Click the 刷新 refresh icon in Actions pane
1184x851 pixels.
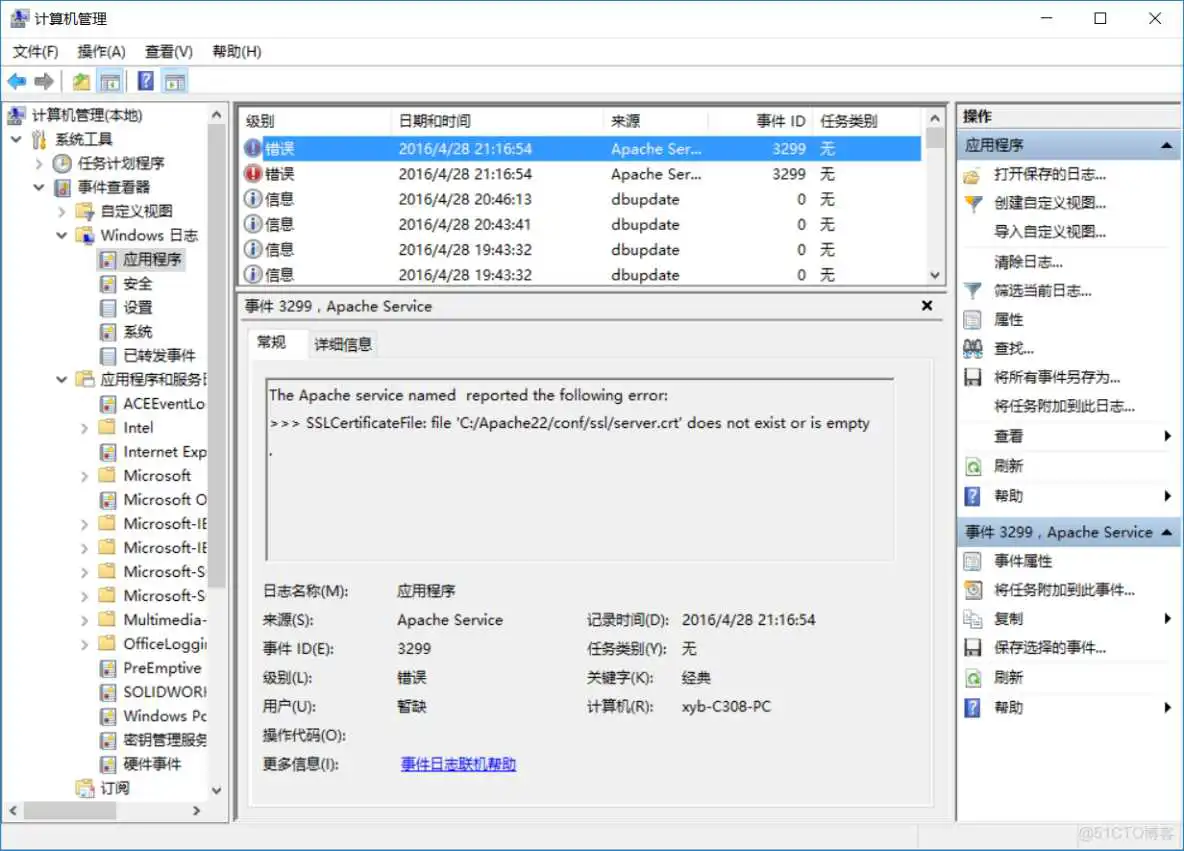coord(972,465)
